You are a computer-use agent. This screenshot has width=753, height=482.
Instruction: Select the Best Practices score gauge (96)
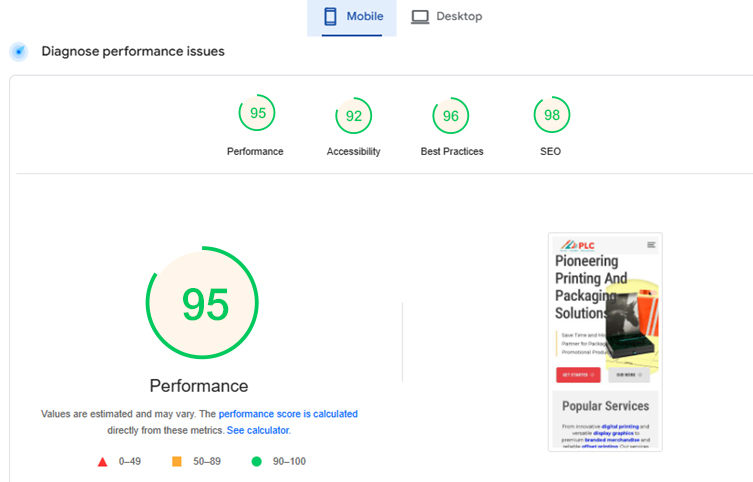(450, 116)
